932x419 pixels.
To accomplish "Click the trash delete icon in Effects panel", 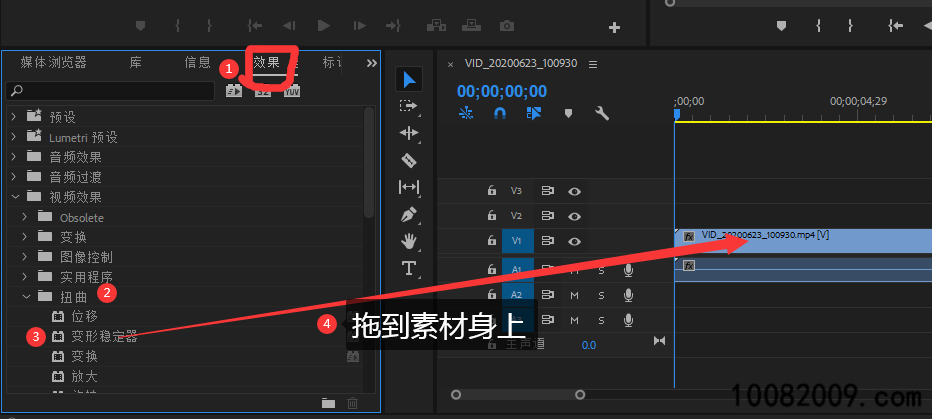I will click(352, 403).
